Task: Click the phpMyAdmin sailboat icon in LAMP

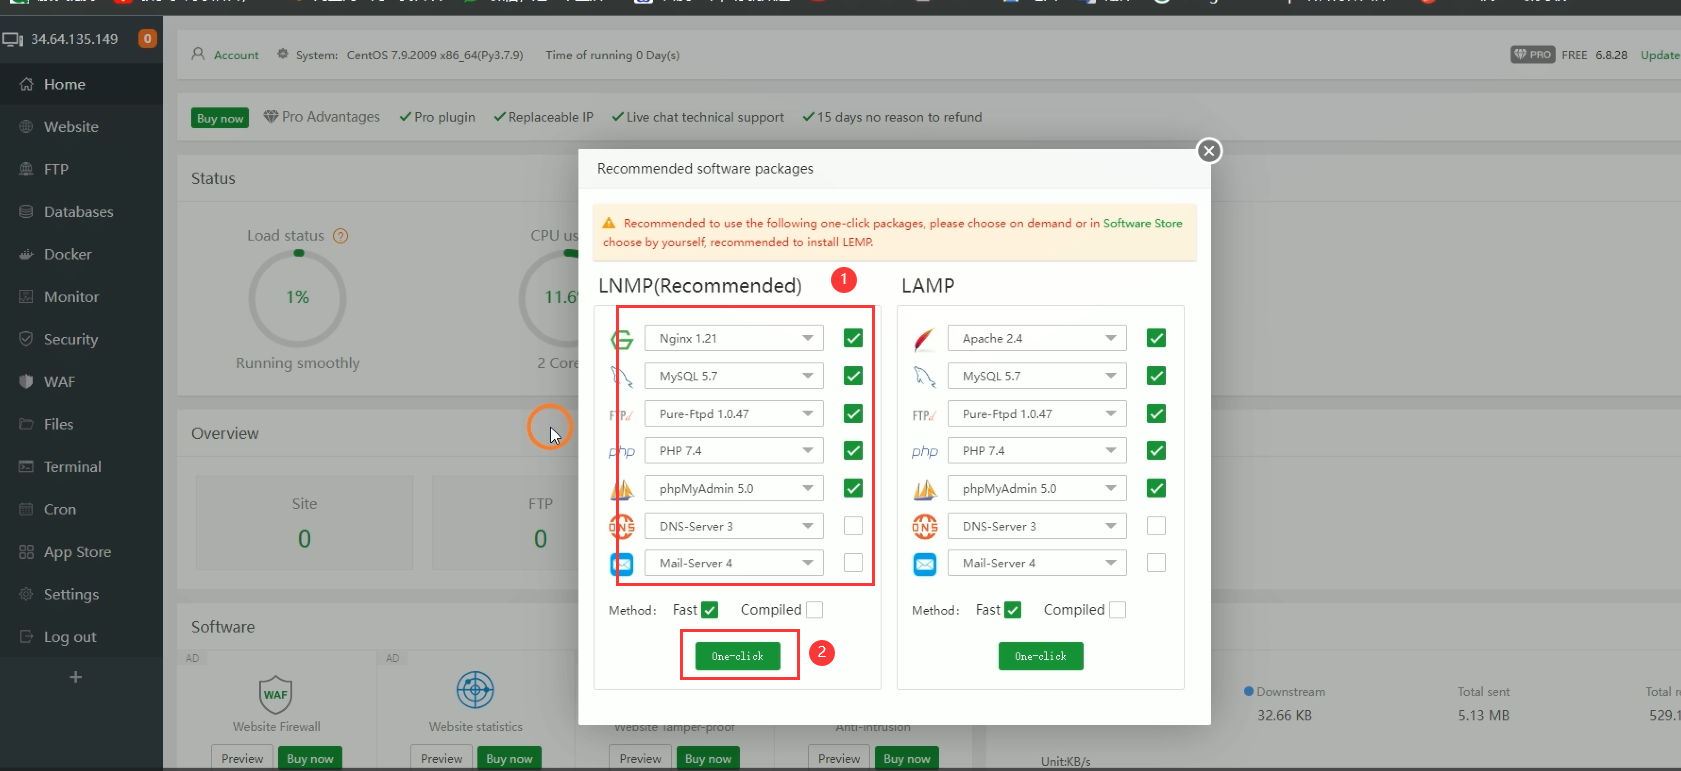Action: pyautogui.click(x=925, y=489)
